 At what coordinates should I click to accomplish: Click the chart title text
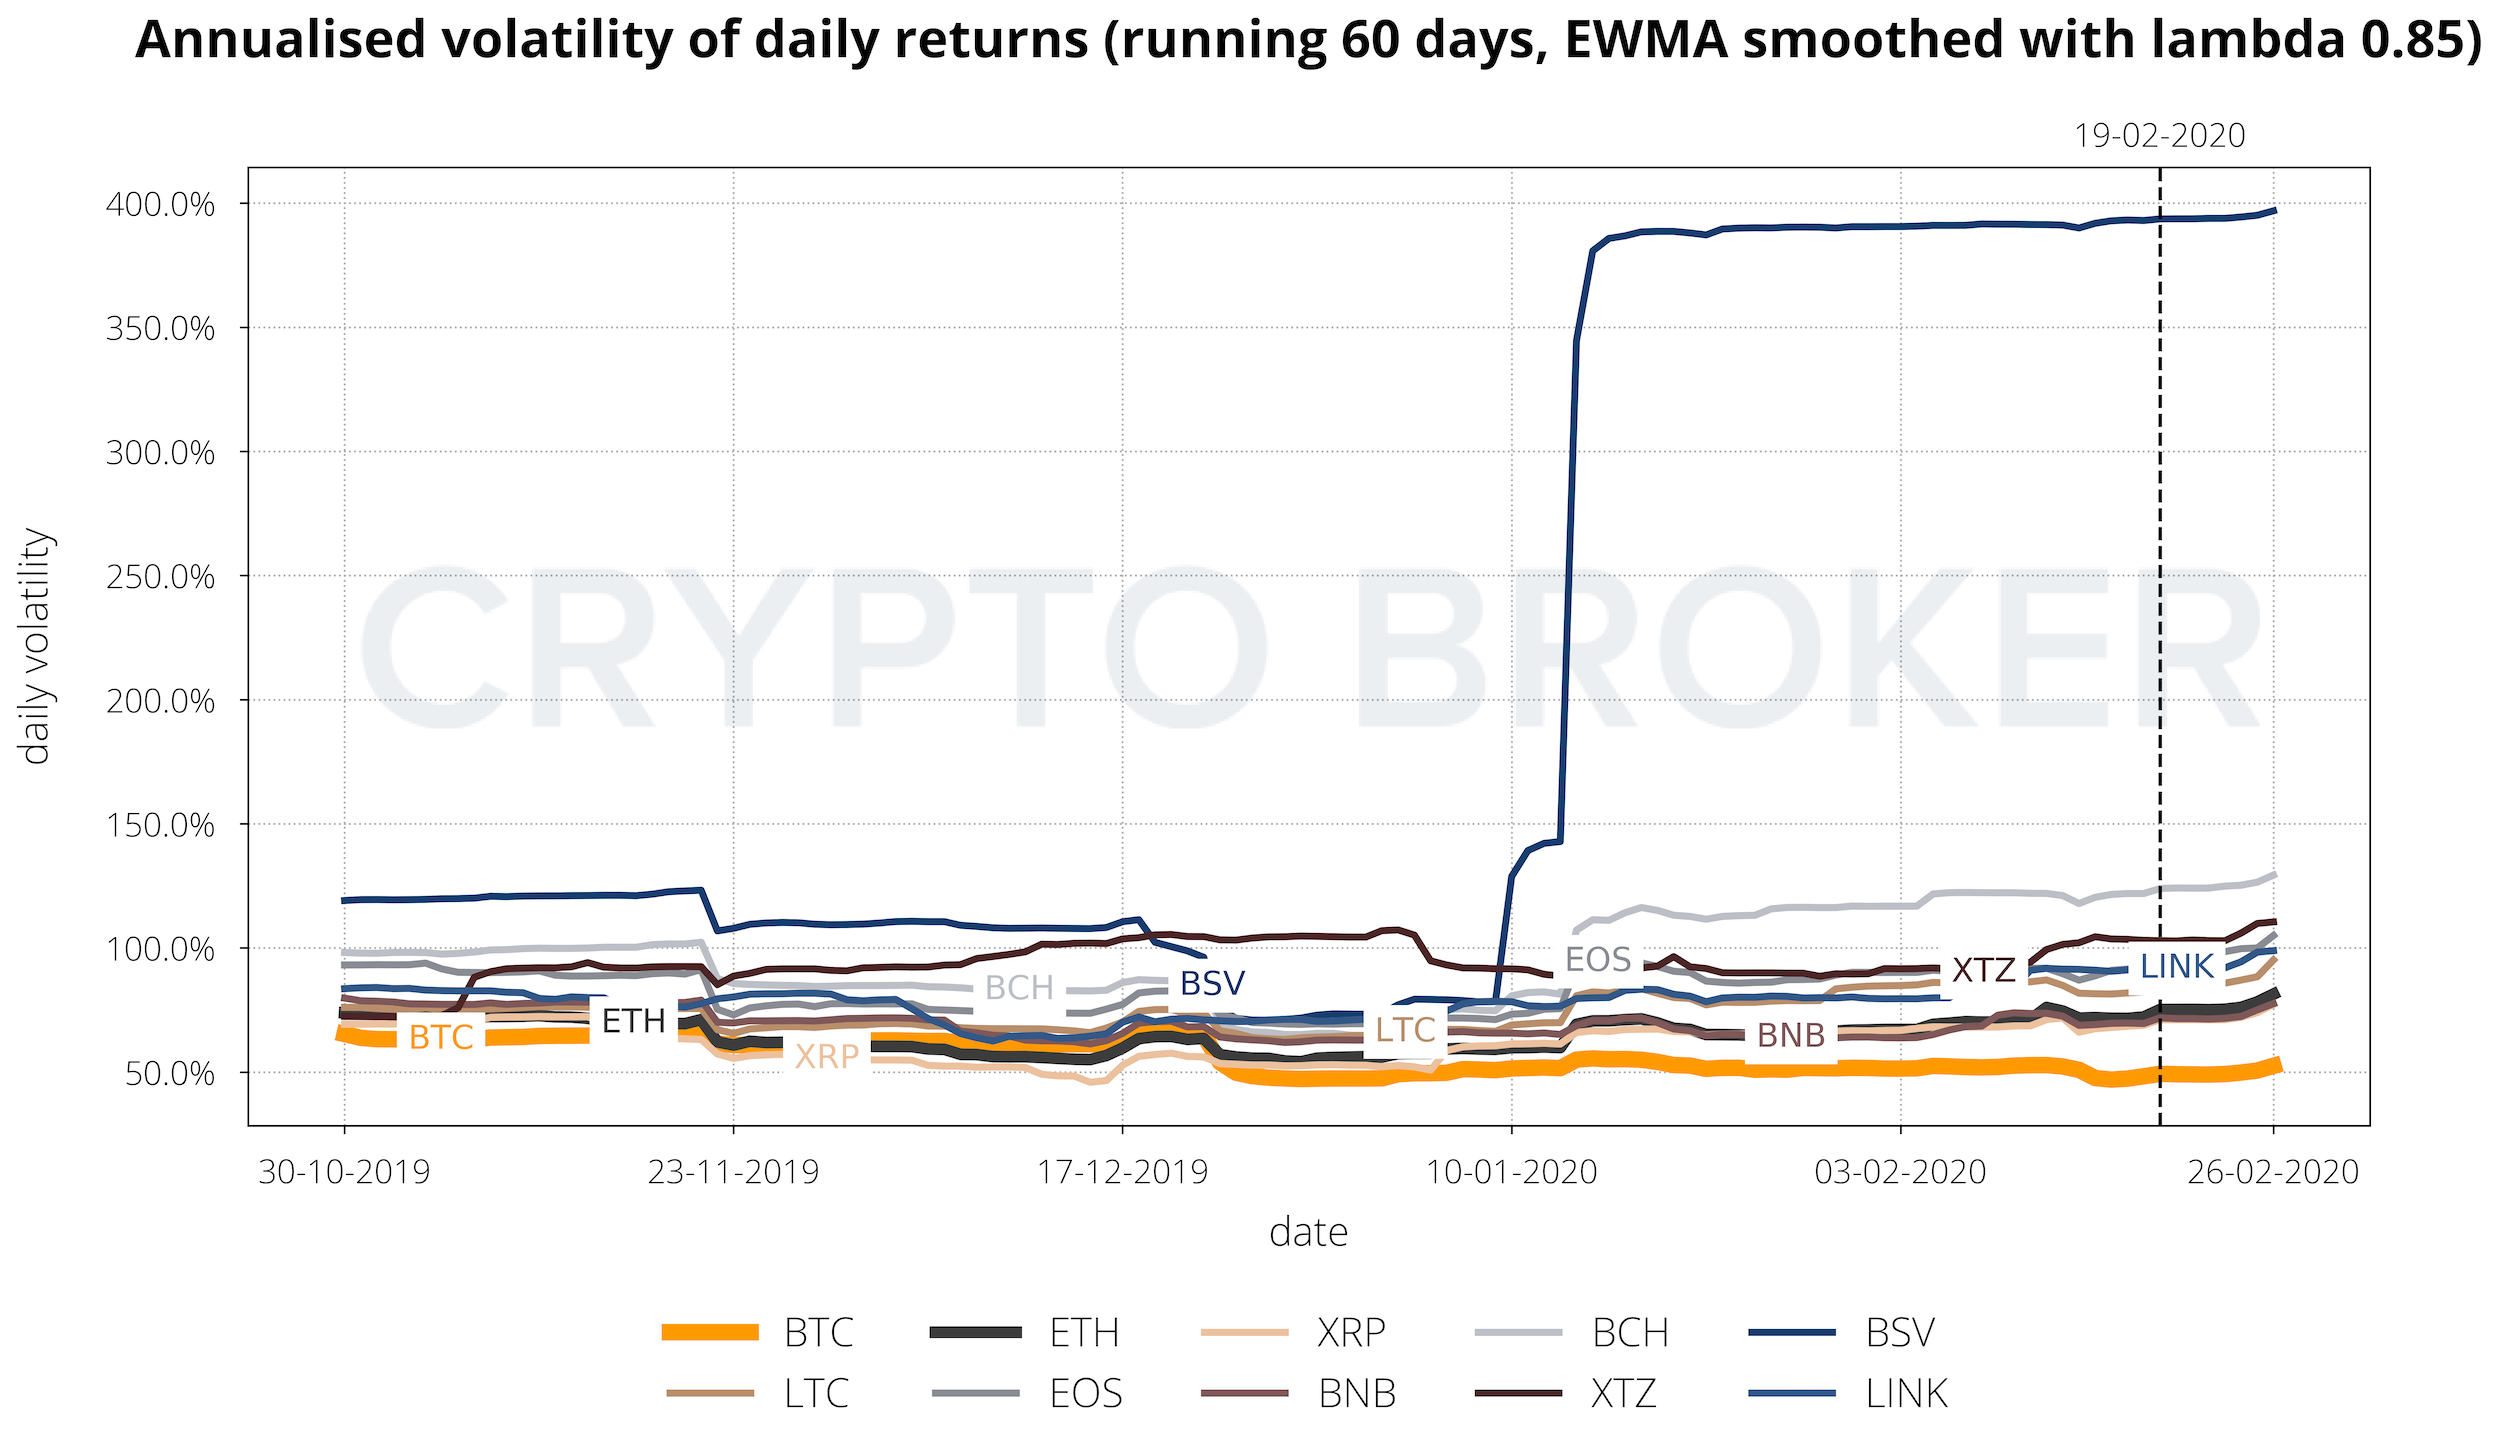1308,40
